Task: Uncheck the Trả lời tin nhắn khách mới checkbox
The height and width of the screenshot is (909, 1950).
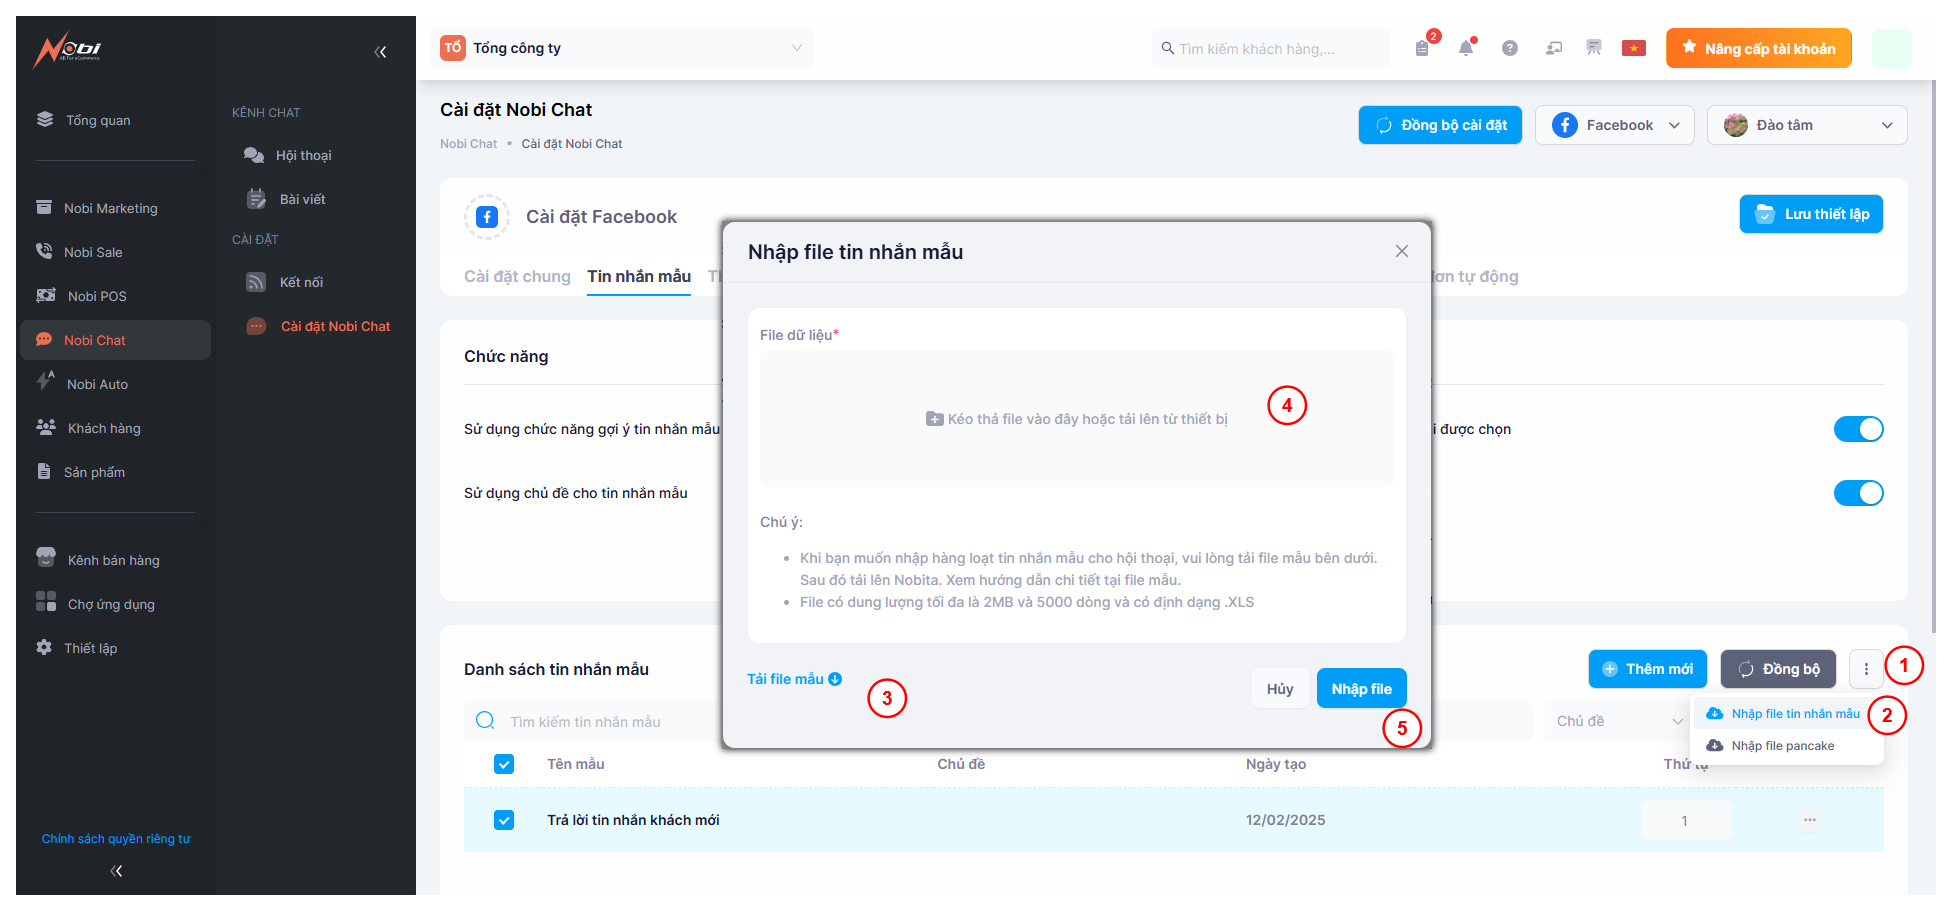Action: coord(504,820)
